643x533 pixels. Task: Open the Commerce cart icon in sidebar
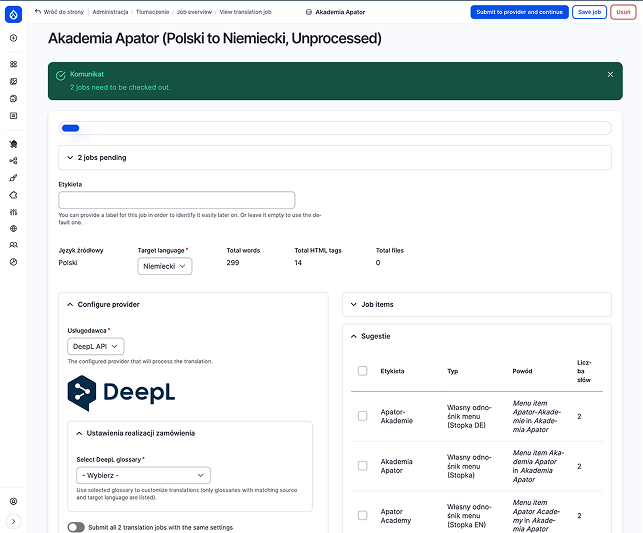click(14, 144)
